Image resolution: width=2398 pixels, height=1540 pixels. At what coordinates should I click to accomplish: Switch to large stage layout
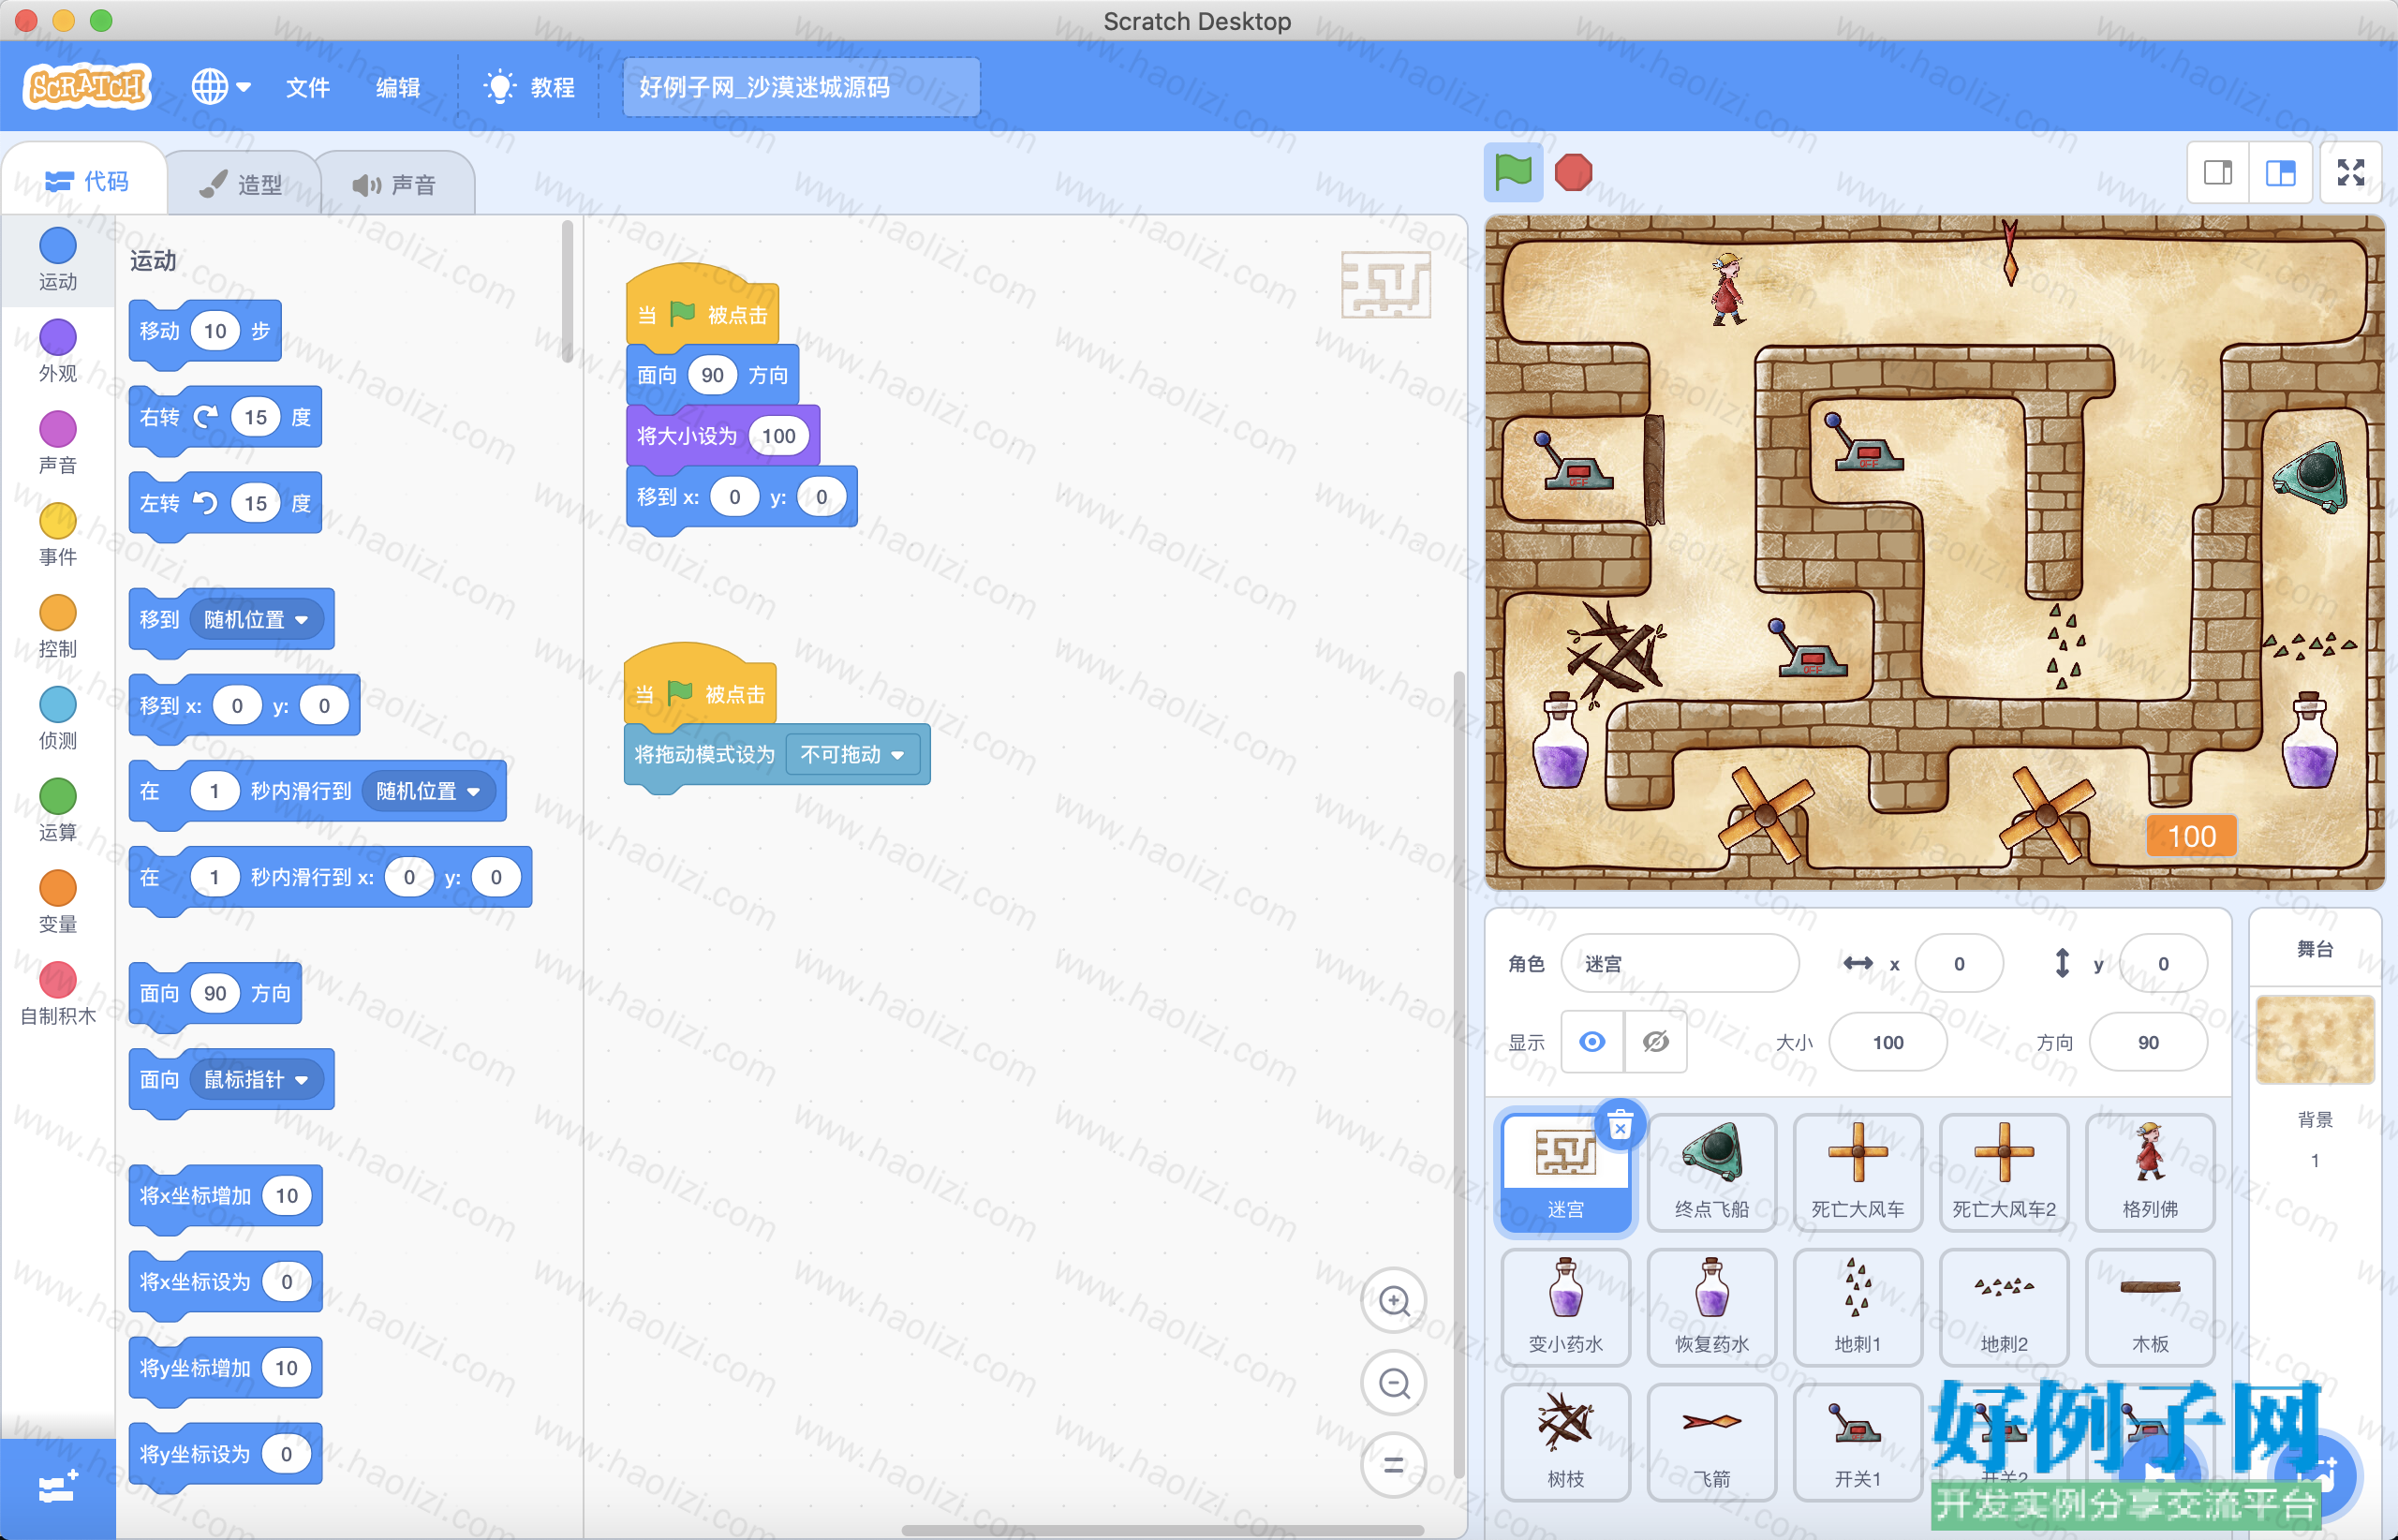coord(2280,173)
